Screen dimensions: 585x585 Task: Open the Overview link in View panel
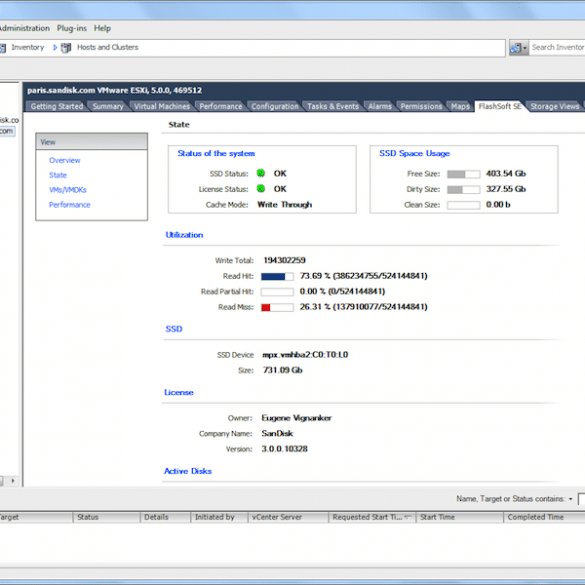coord(65,160)
